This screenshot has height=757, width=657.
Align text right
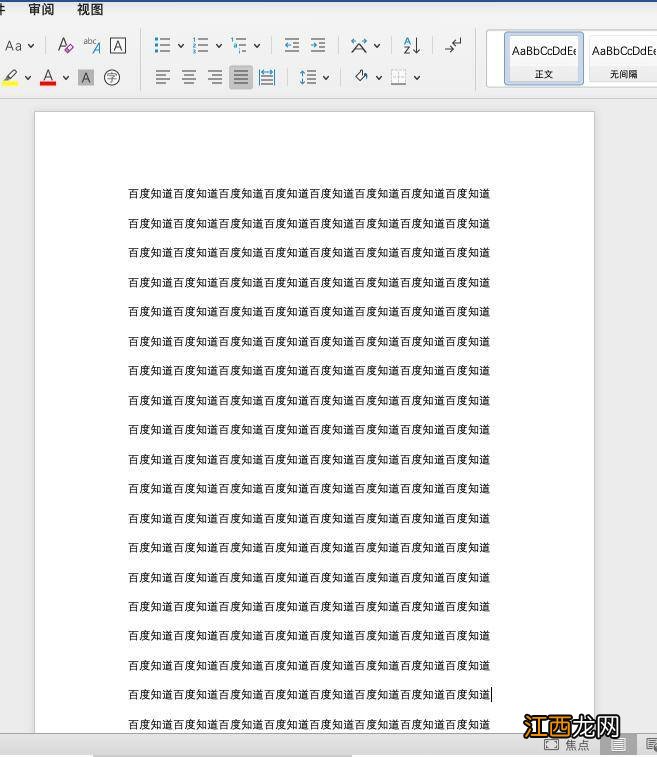[x=215, y=77]
